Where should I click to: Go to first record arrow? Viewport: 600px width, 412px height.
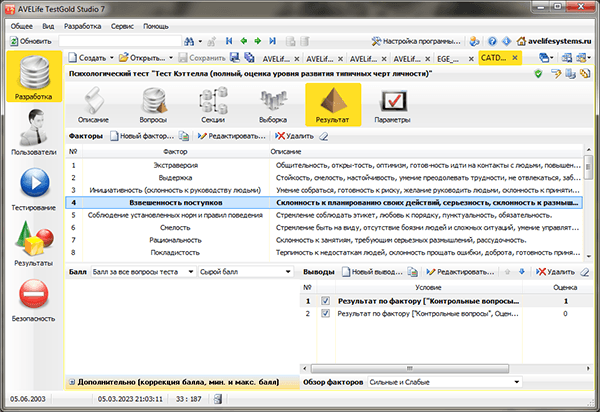[229, 41]
